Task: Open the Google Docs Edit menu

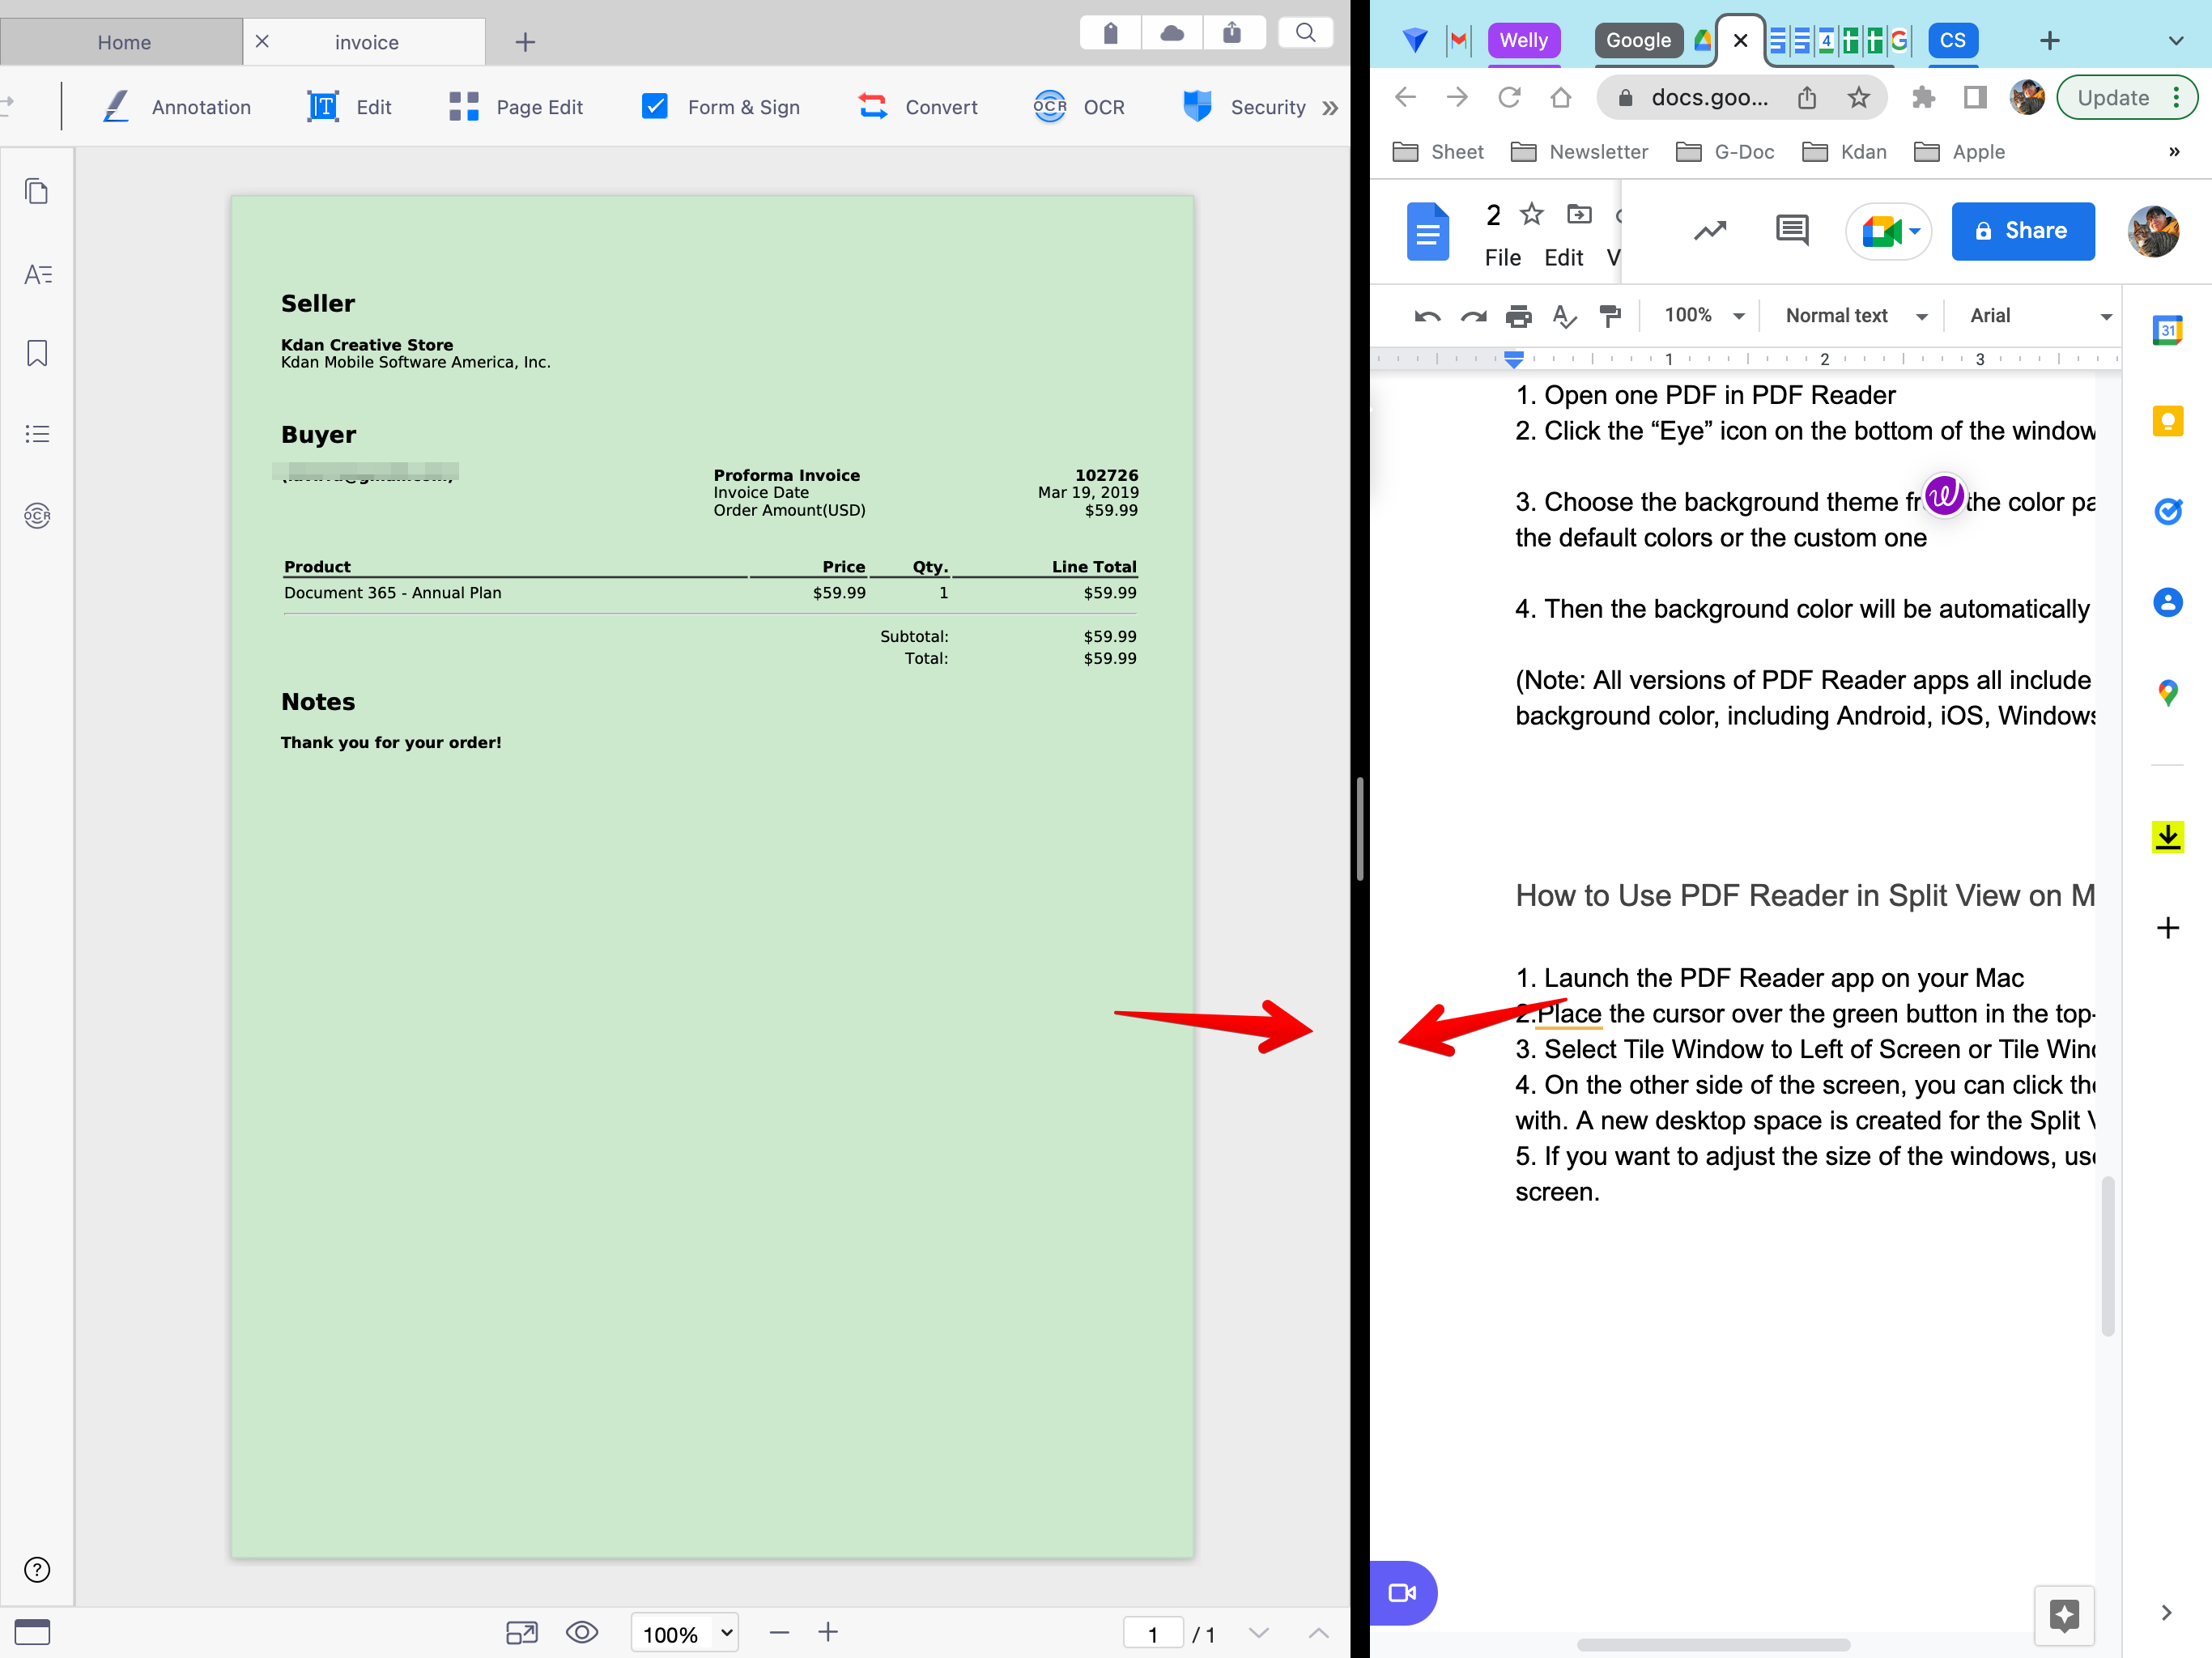Action: (1563, 257)
